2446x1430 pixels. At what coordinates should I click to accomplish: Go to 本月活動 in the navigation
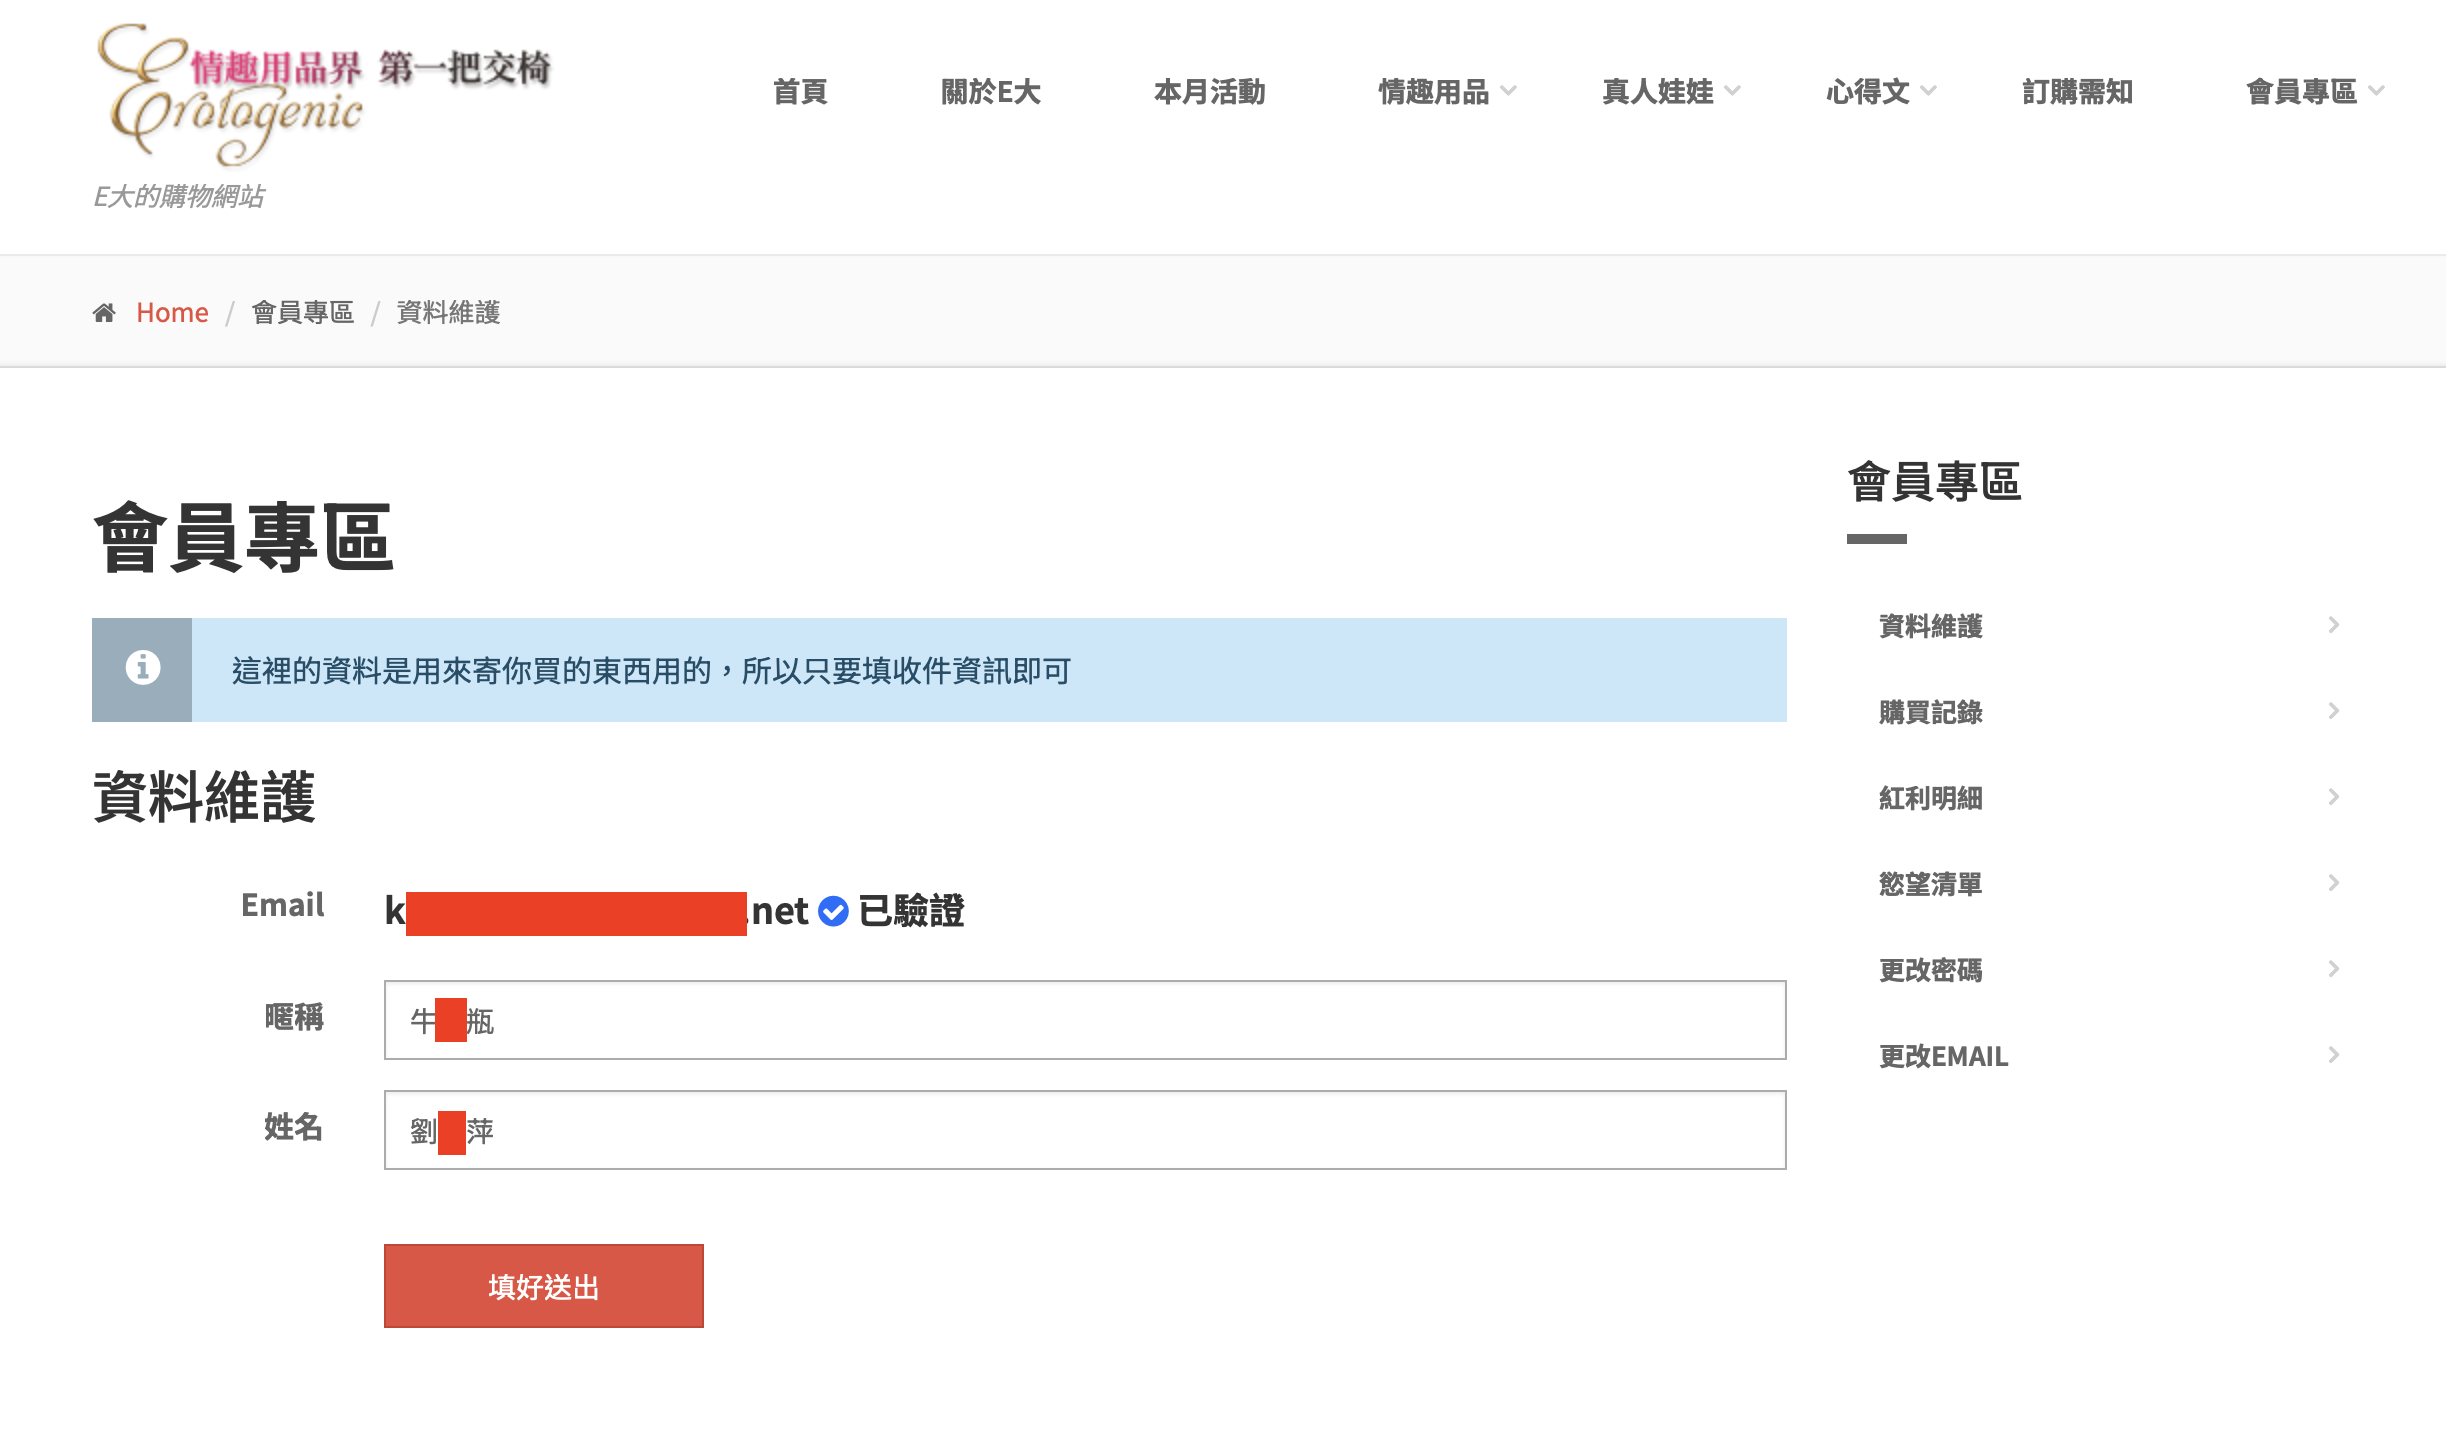1209,92
